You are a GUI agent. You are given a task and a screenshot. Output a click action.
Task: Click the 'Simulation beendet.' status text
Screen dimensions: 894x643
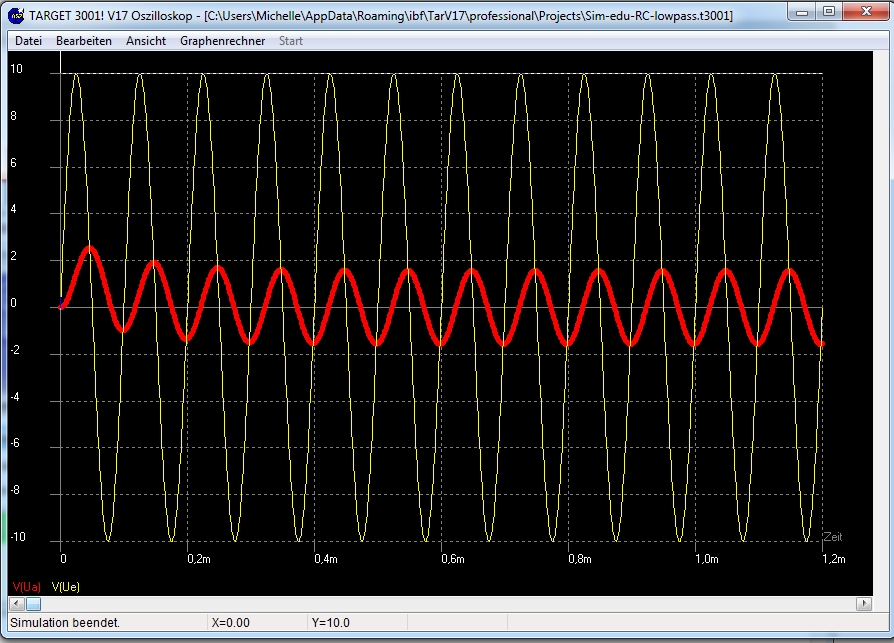[65, 623]
